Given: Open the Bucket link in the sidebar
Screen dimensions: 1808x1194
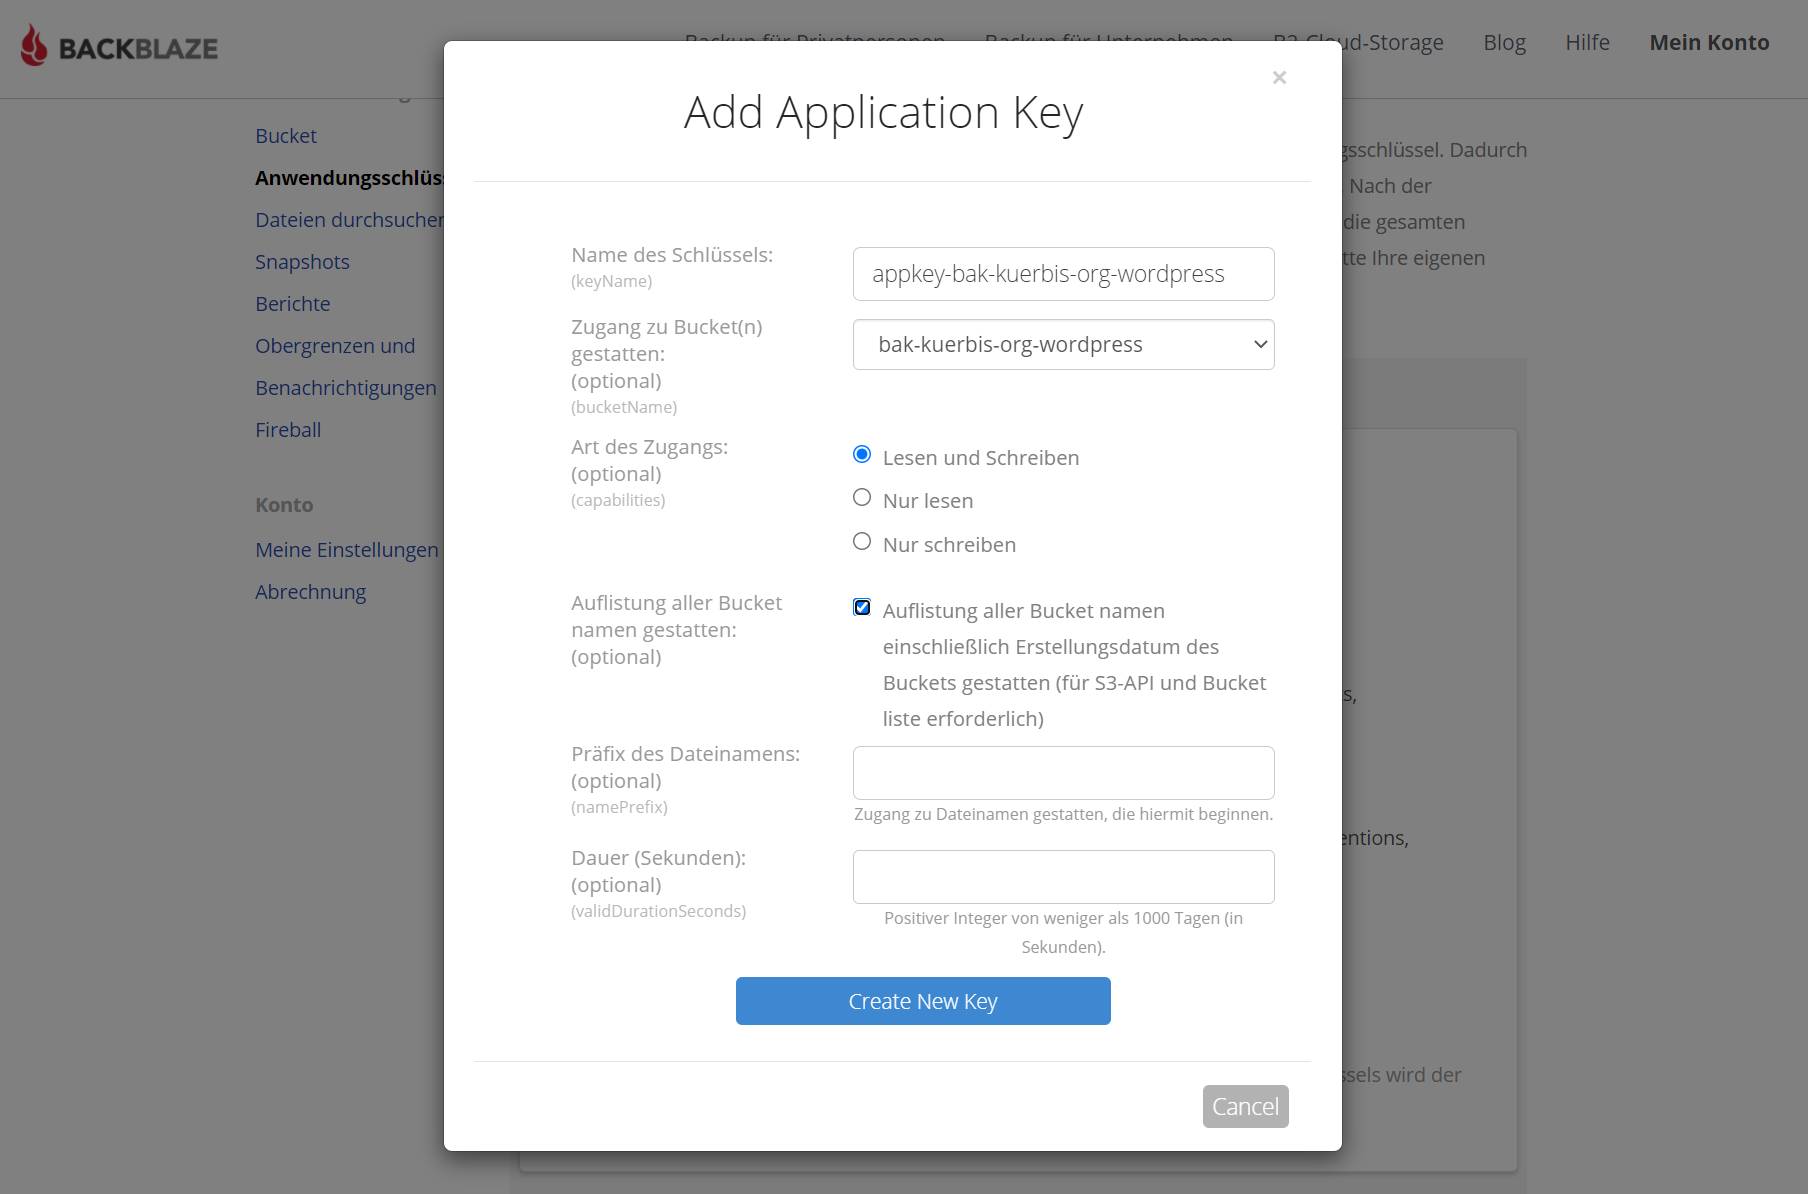Looking at the screenshot, I should [286, 136].
